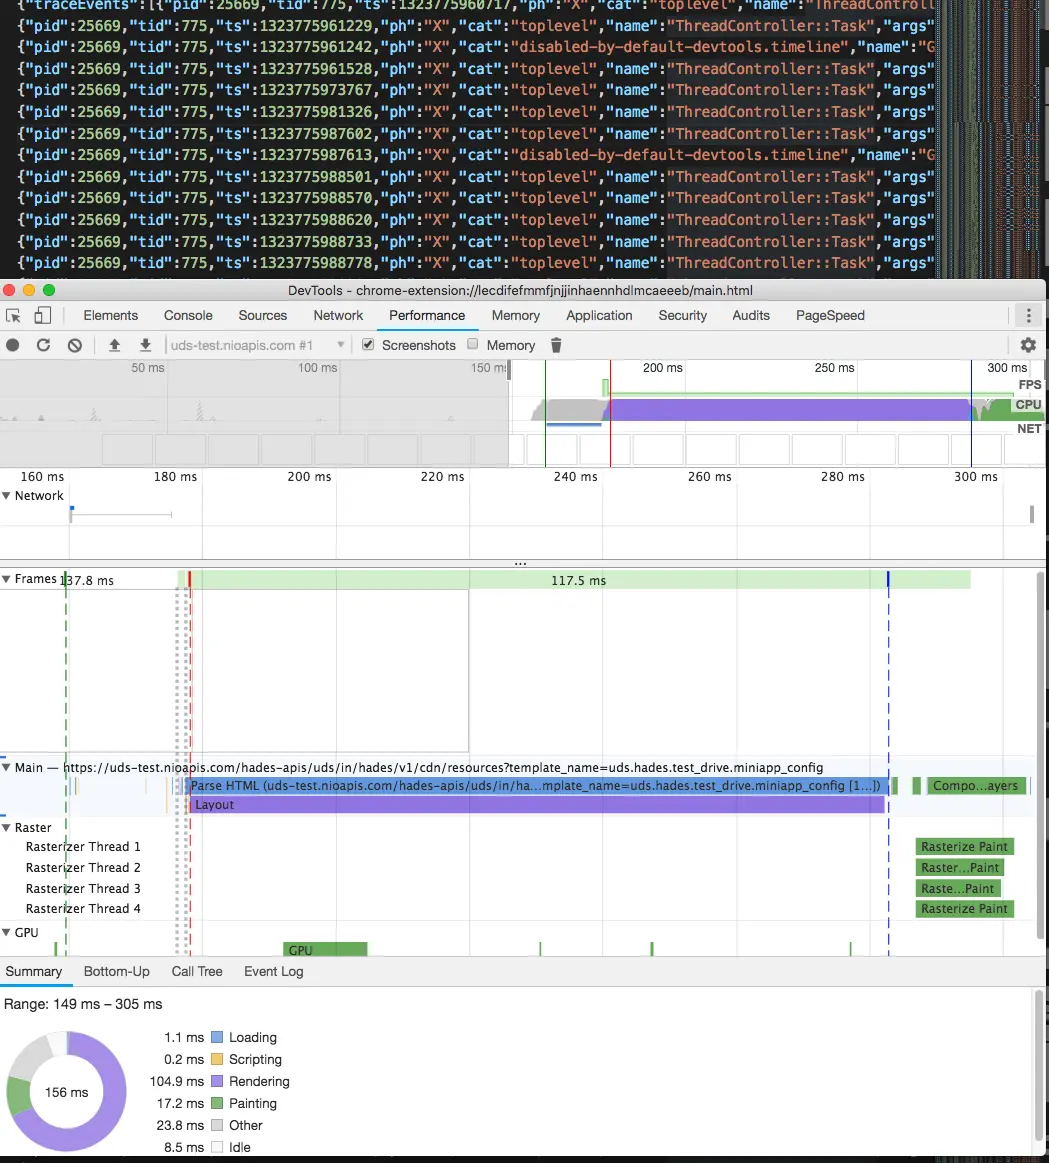The width and height of the screenshot is (1049, 1163).
Task: Click the save profile download icon
Action: point(145,345)
